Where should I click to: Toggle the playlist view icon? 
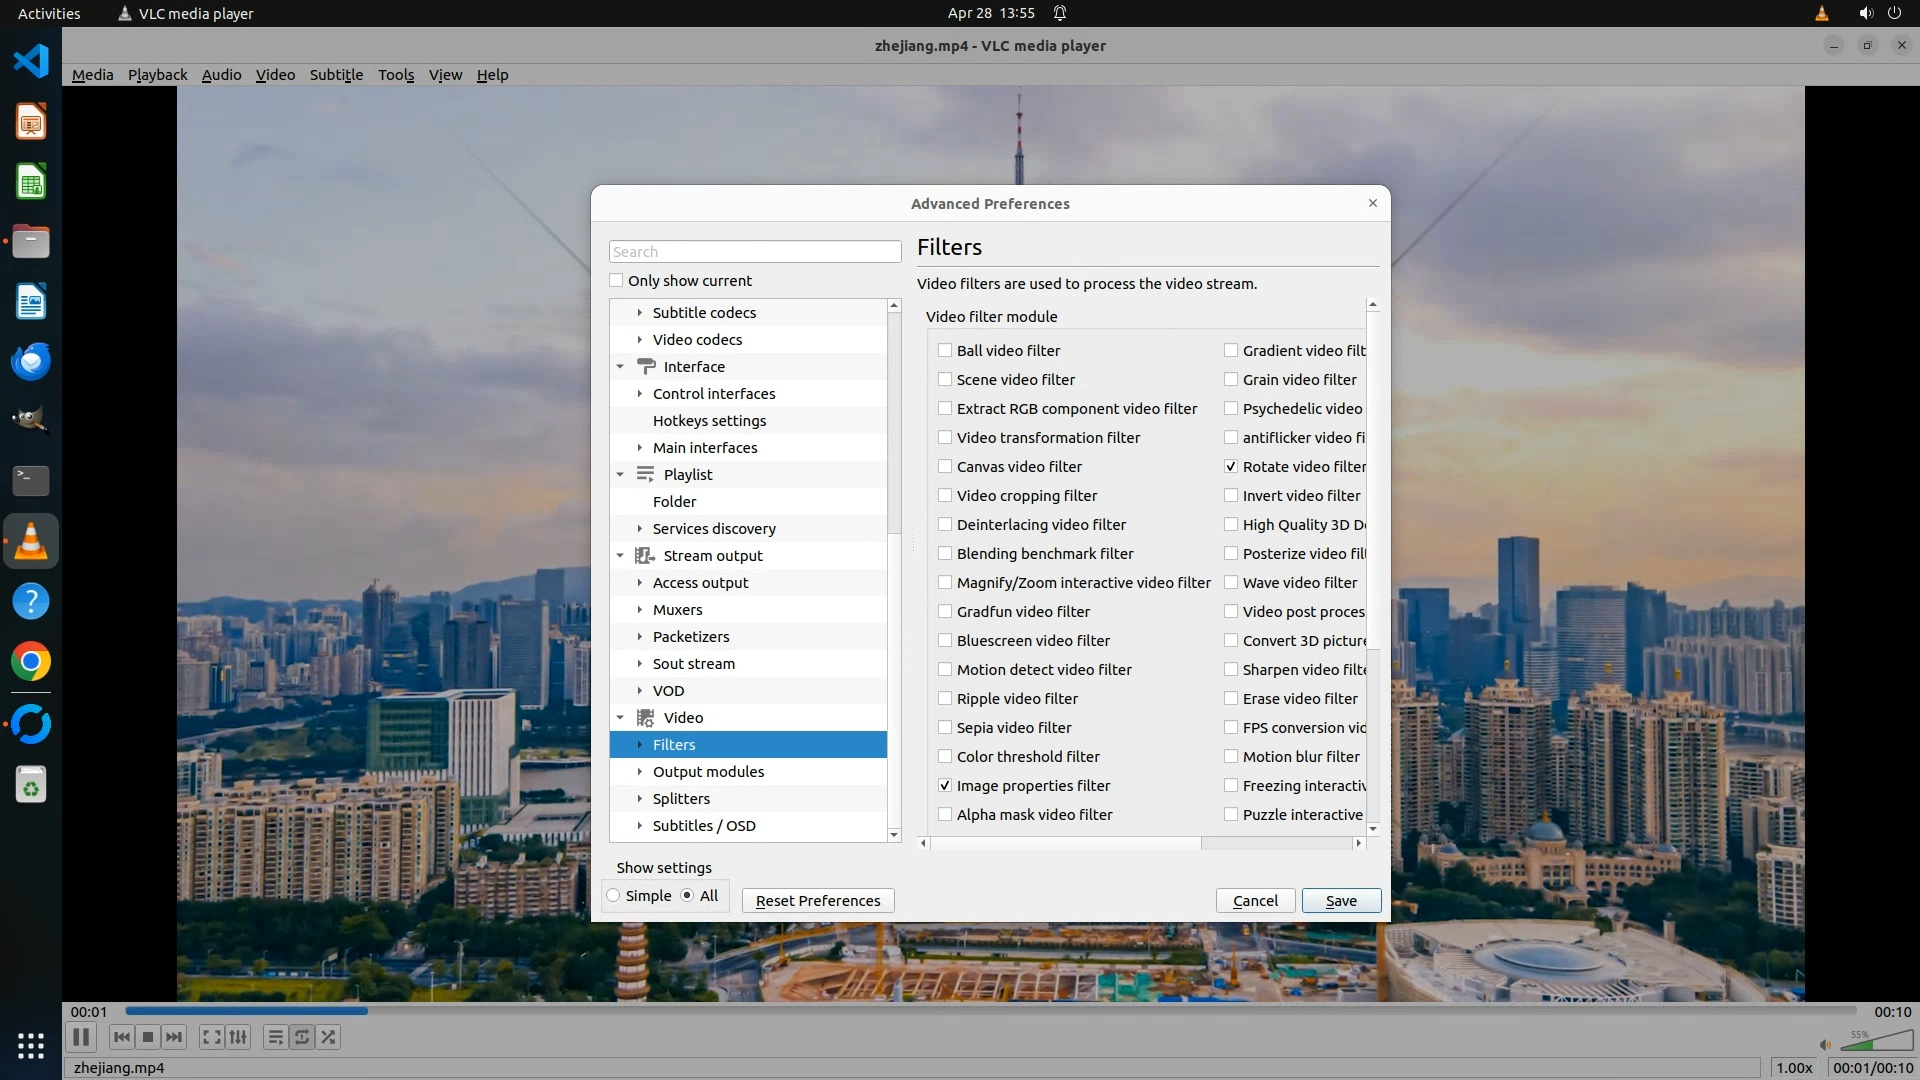point(275,1038)
